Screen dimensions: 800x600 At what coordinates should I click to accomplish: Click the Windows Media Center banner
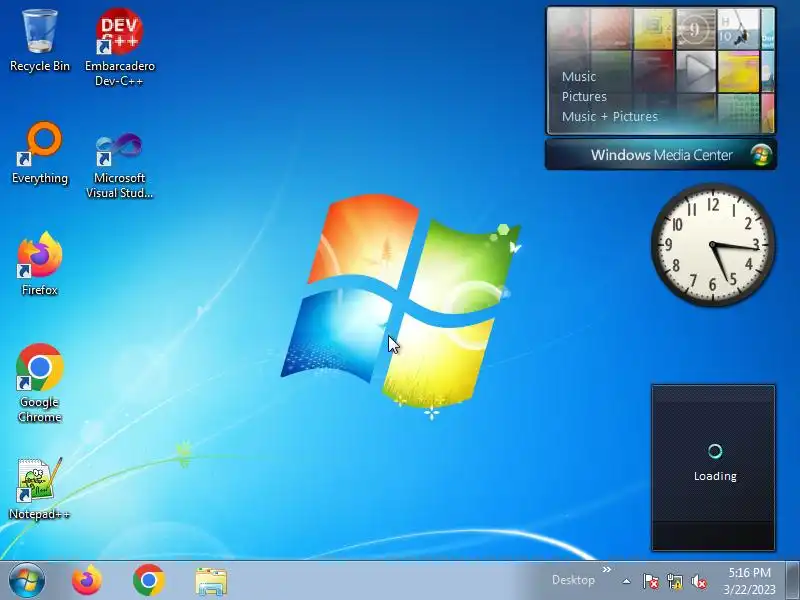click(661, 155)
